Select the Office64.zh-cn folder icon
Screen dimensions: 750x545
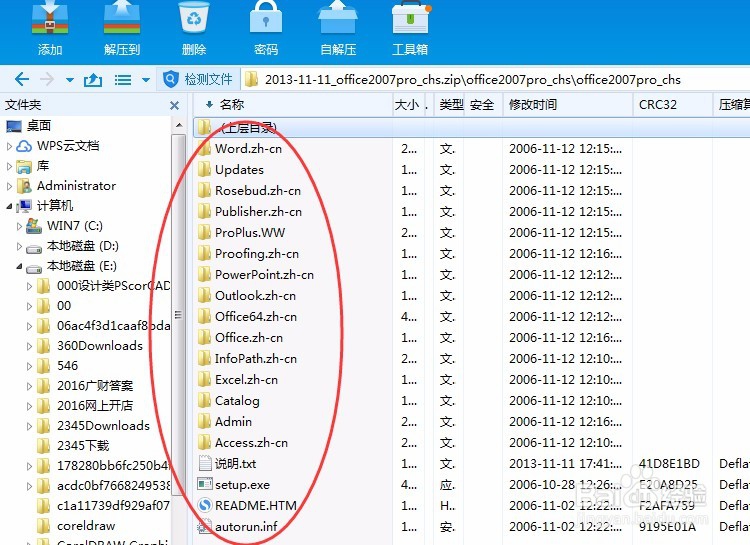point(204,317)
